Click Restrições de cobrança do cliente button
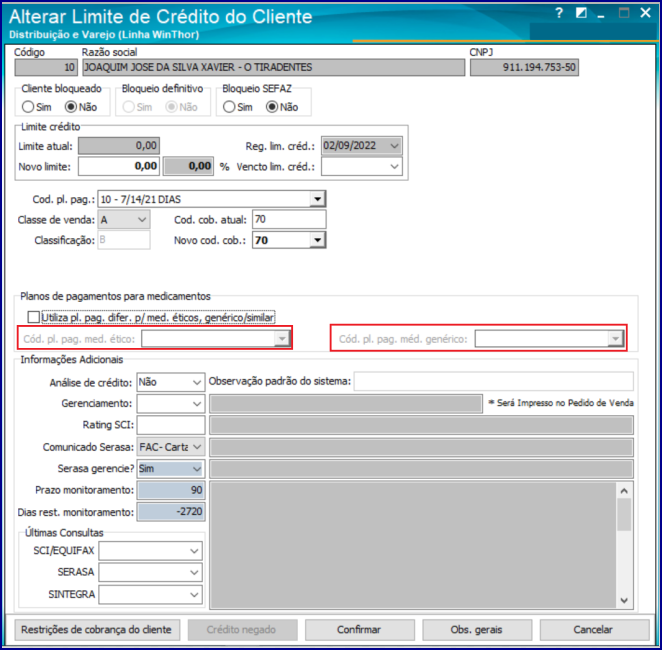 (x=97, y=630)
